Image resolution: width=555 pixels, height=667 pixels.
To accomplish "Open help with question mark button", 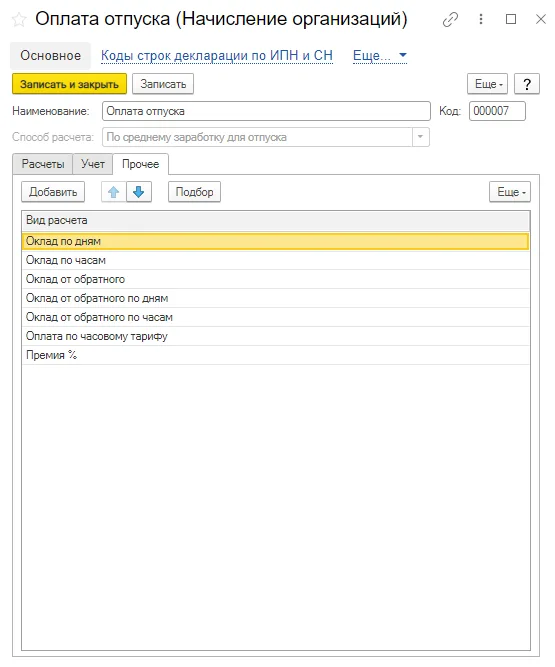I will click(527, 84).
